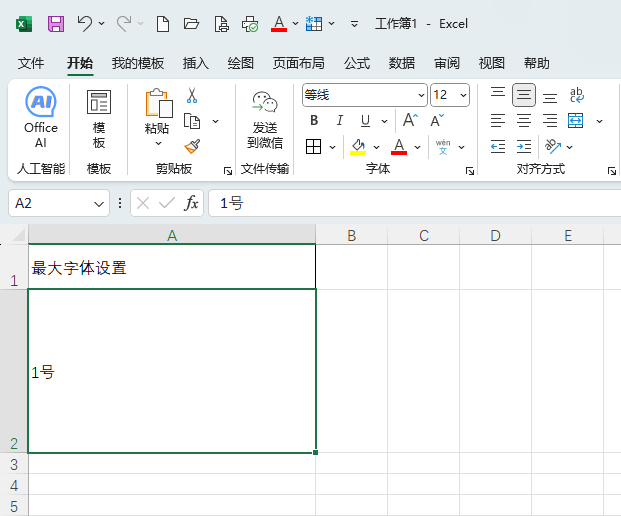Image resolution: width=621 pixels, height=516 pixels.
Task: Open the font size dropdown showing 12
Action: tap(463, 95)
